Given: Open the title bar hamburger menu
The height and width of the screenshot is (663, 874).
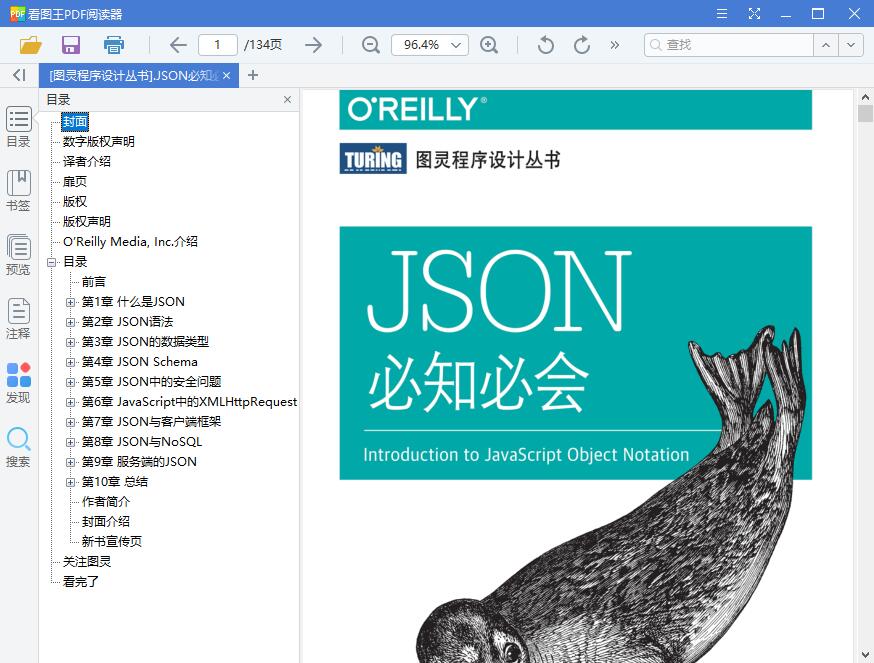Looking at the screenshot, I should tap(722, 13).
